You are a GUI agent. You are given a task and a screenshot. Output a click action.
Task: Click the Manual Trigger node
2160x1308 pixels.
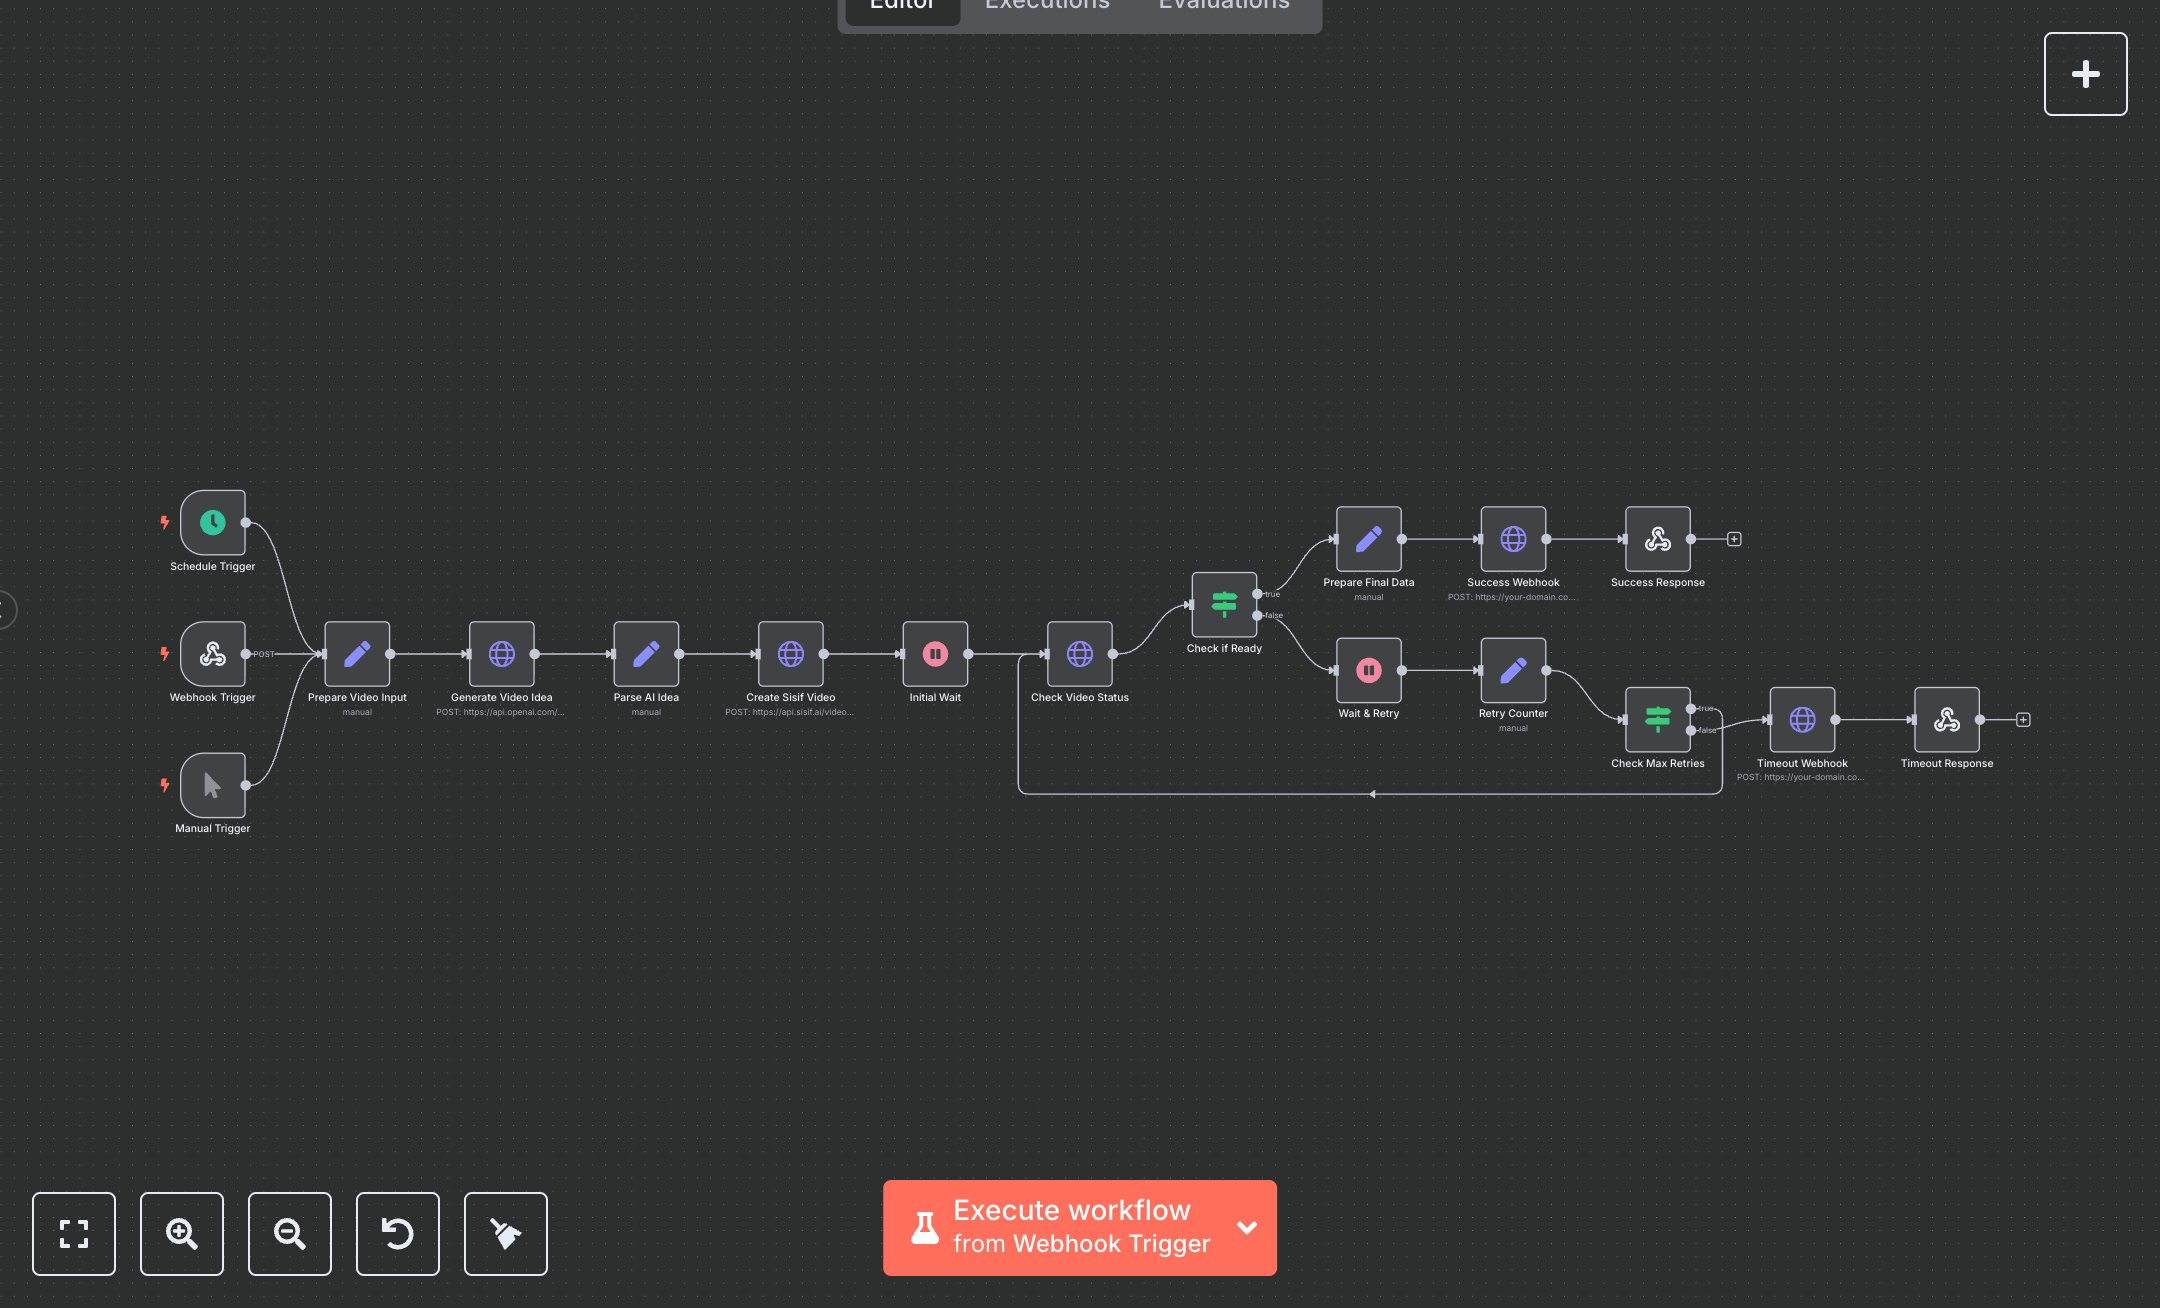coord(212,786)
